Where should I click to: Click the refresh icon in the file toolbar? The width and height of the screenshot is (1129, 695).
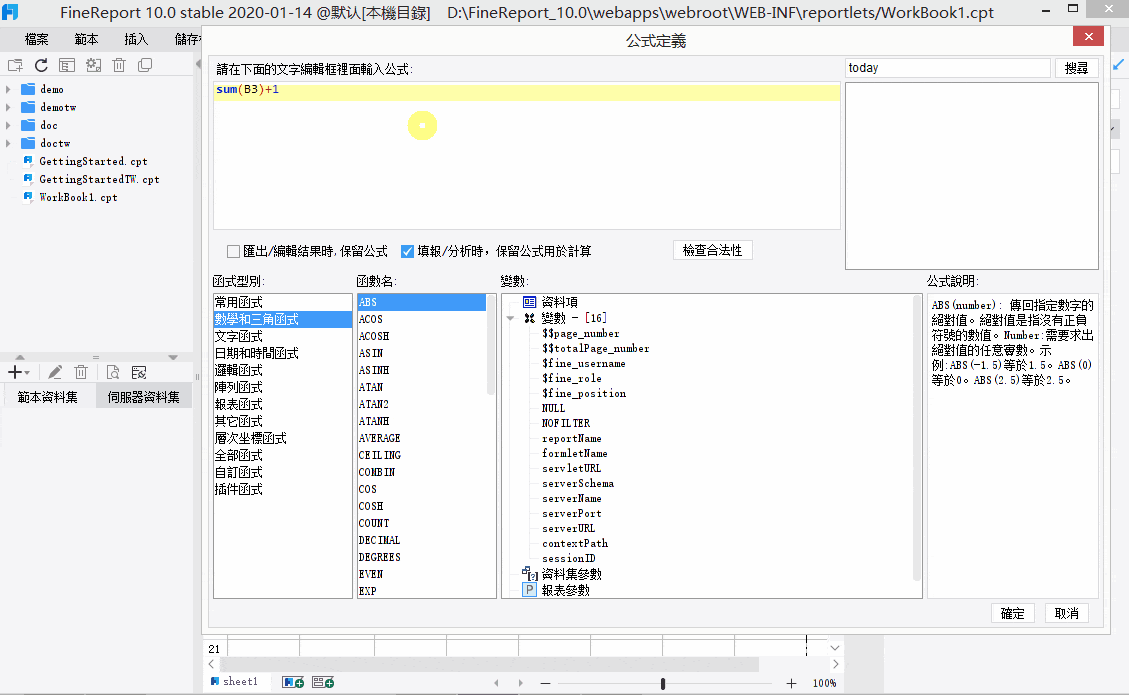coord(41,66)
